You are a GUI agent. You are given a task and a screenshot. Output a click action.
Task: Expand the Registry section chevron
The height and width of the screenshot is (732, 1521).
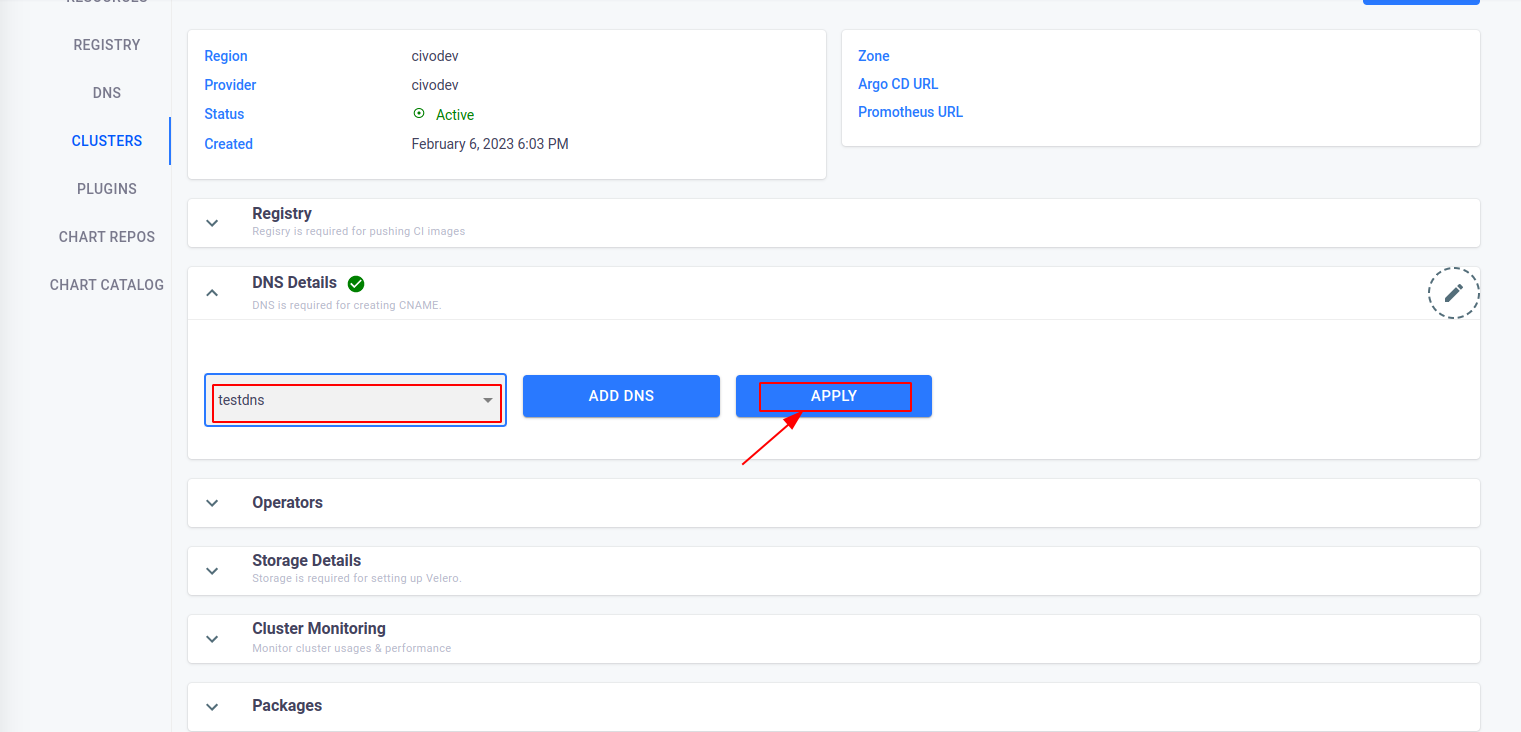coord(212,223)
